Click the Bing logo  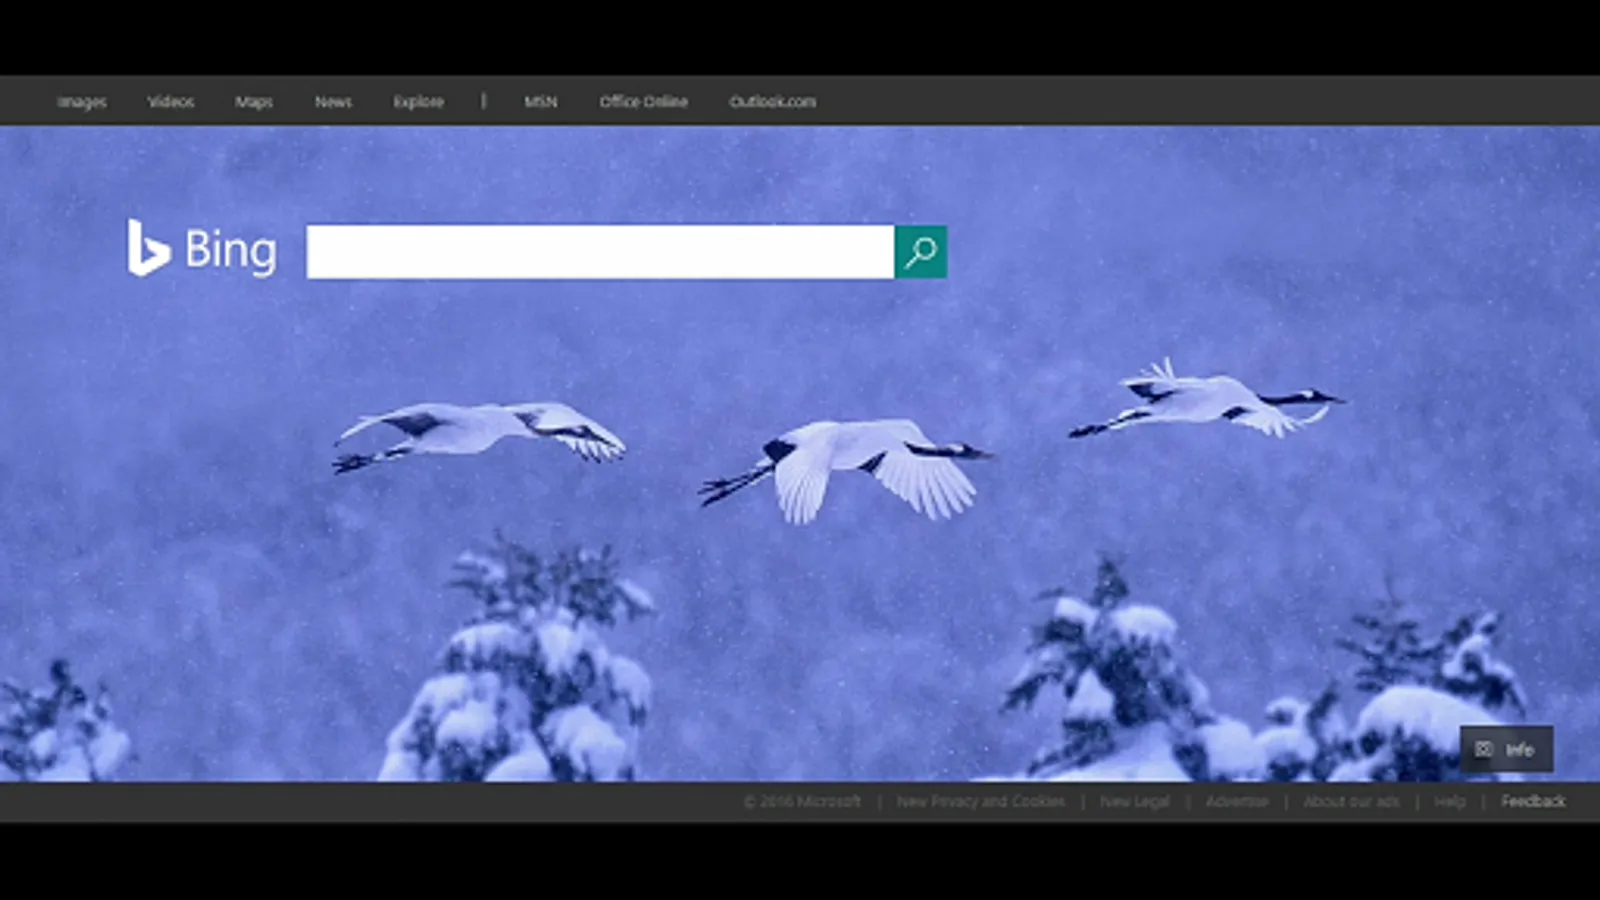202,248
